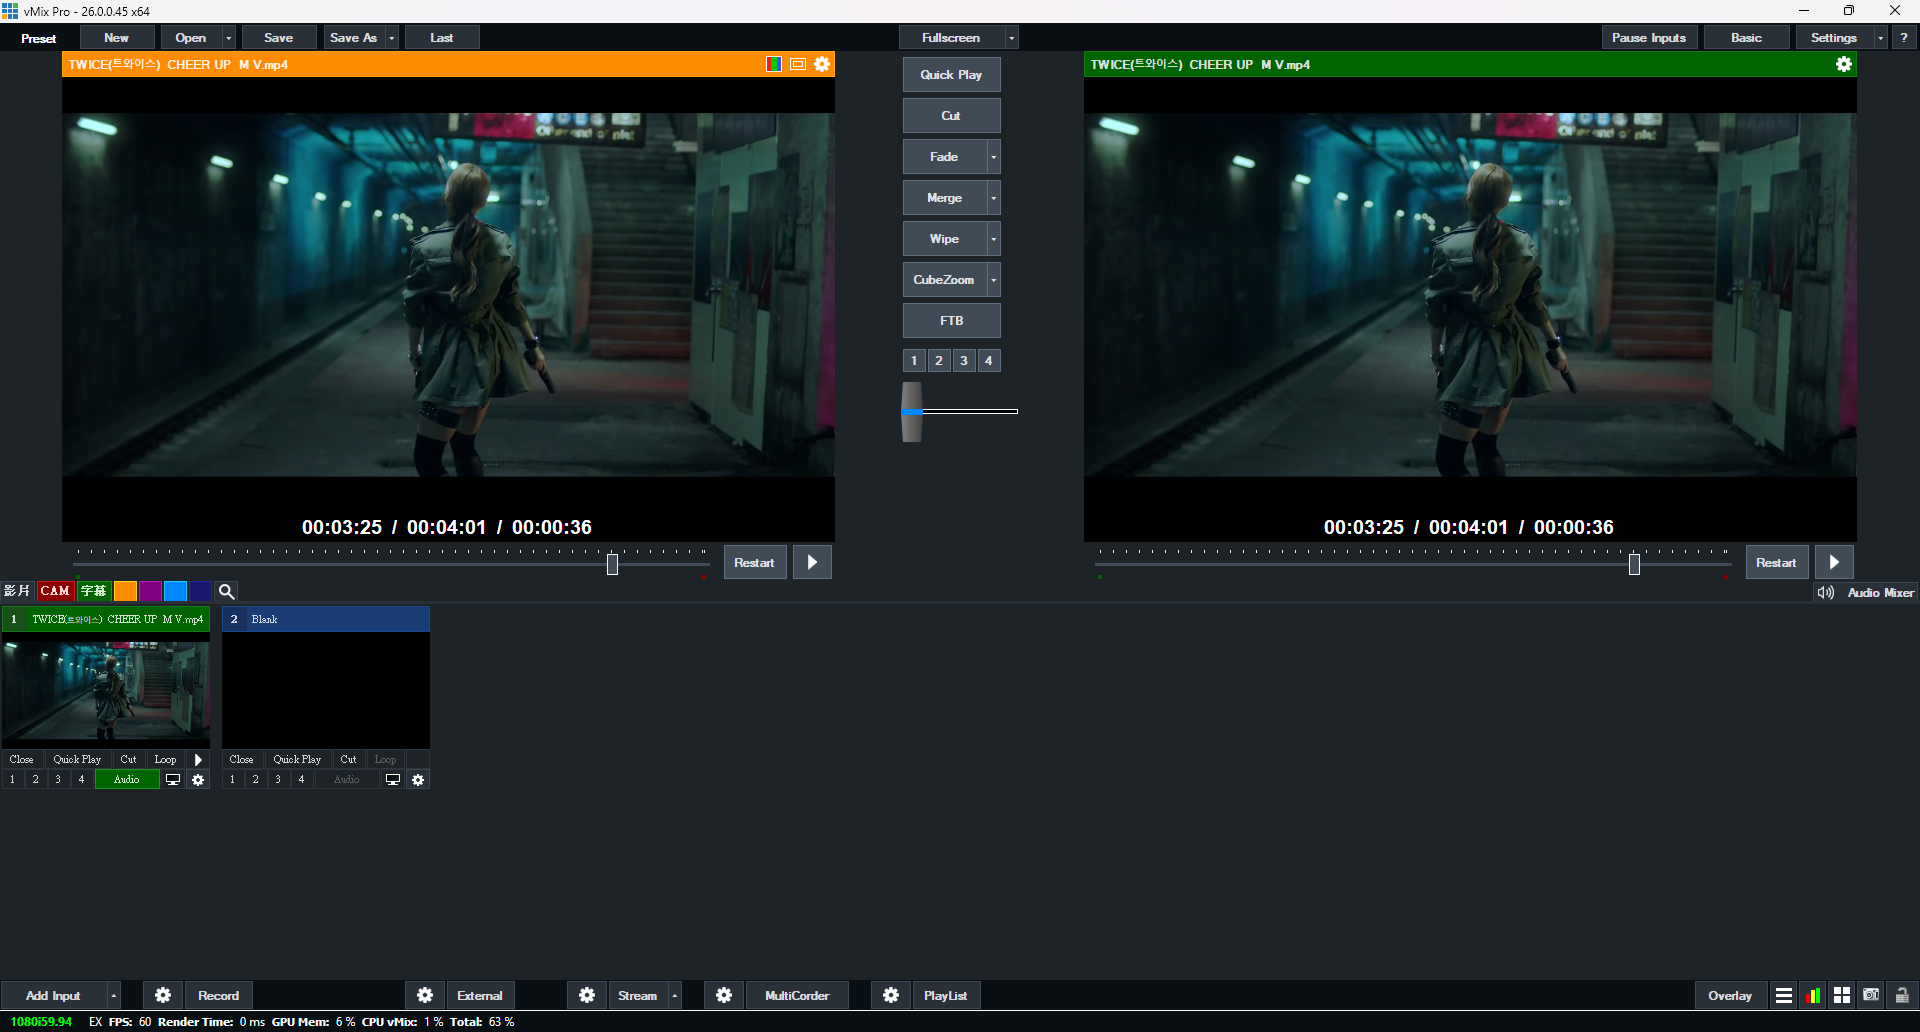Open the help question mark

point(1904,38)
